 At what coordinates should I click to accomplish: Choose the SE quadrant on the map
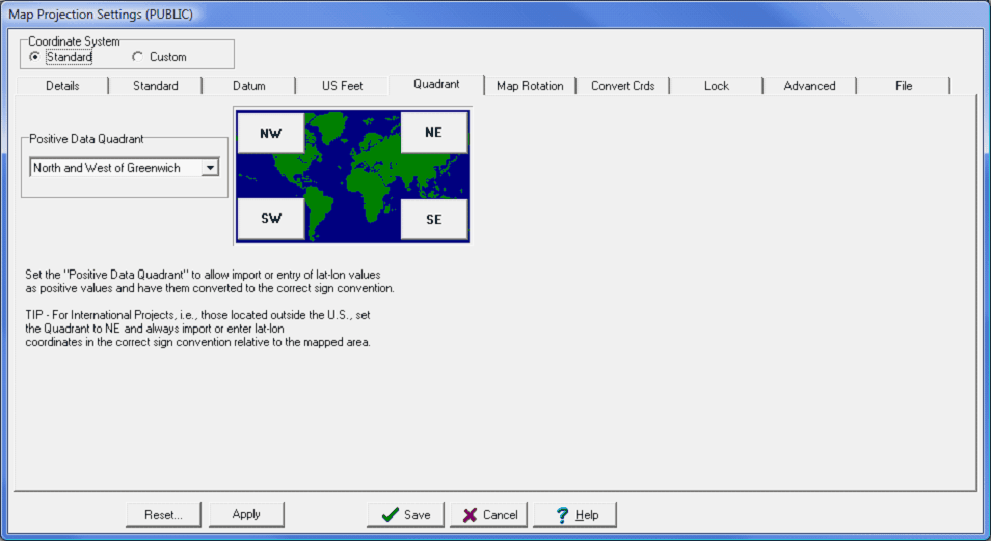click(433, 219)
